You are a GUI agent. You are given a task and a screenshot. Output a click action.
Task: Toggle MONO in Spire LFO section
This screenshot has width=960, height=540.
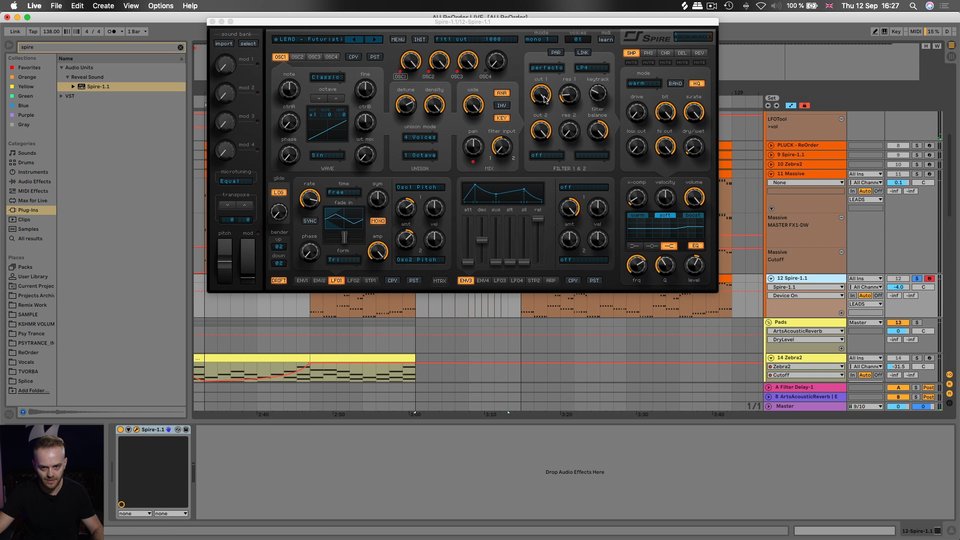[x=378, y=220]
